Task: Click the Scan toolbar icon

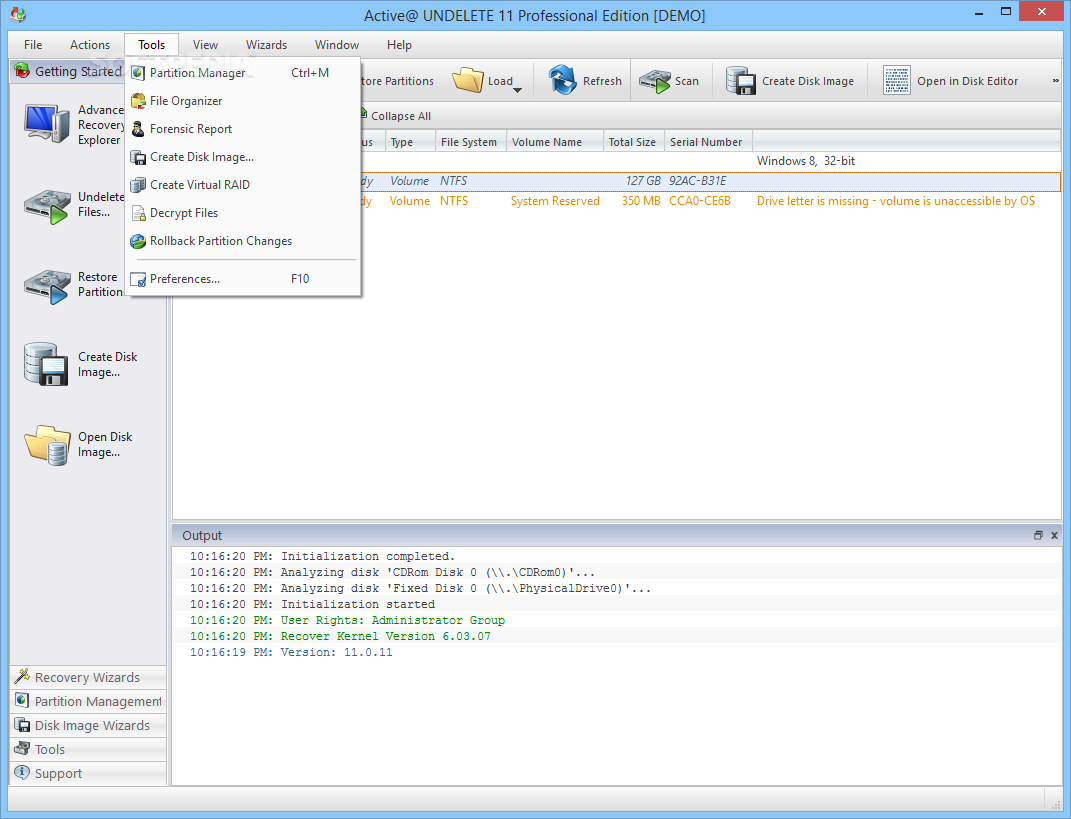Action: [x=654, y=81]
